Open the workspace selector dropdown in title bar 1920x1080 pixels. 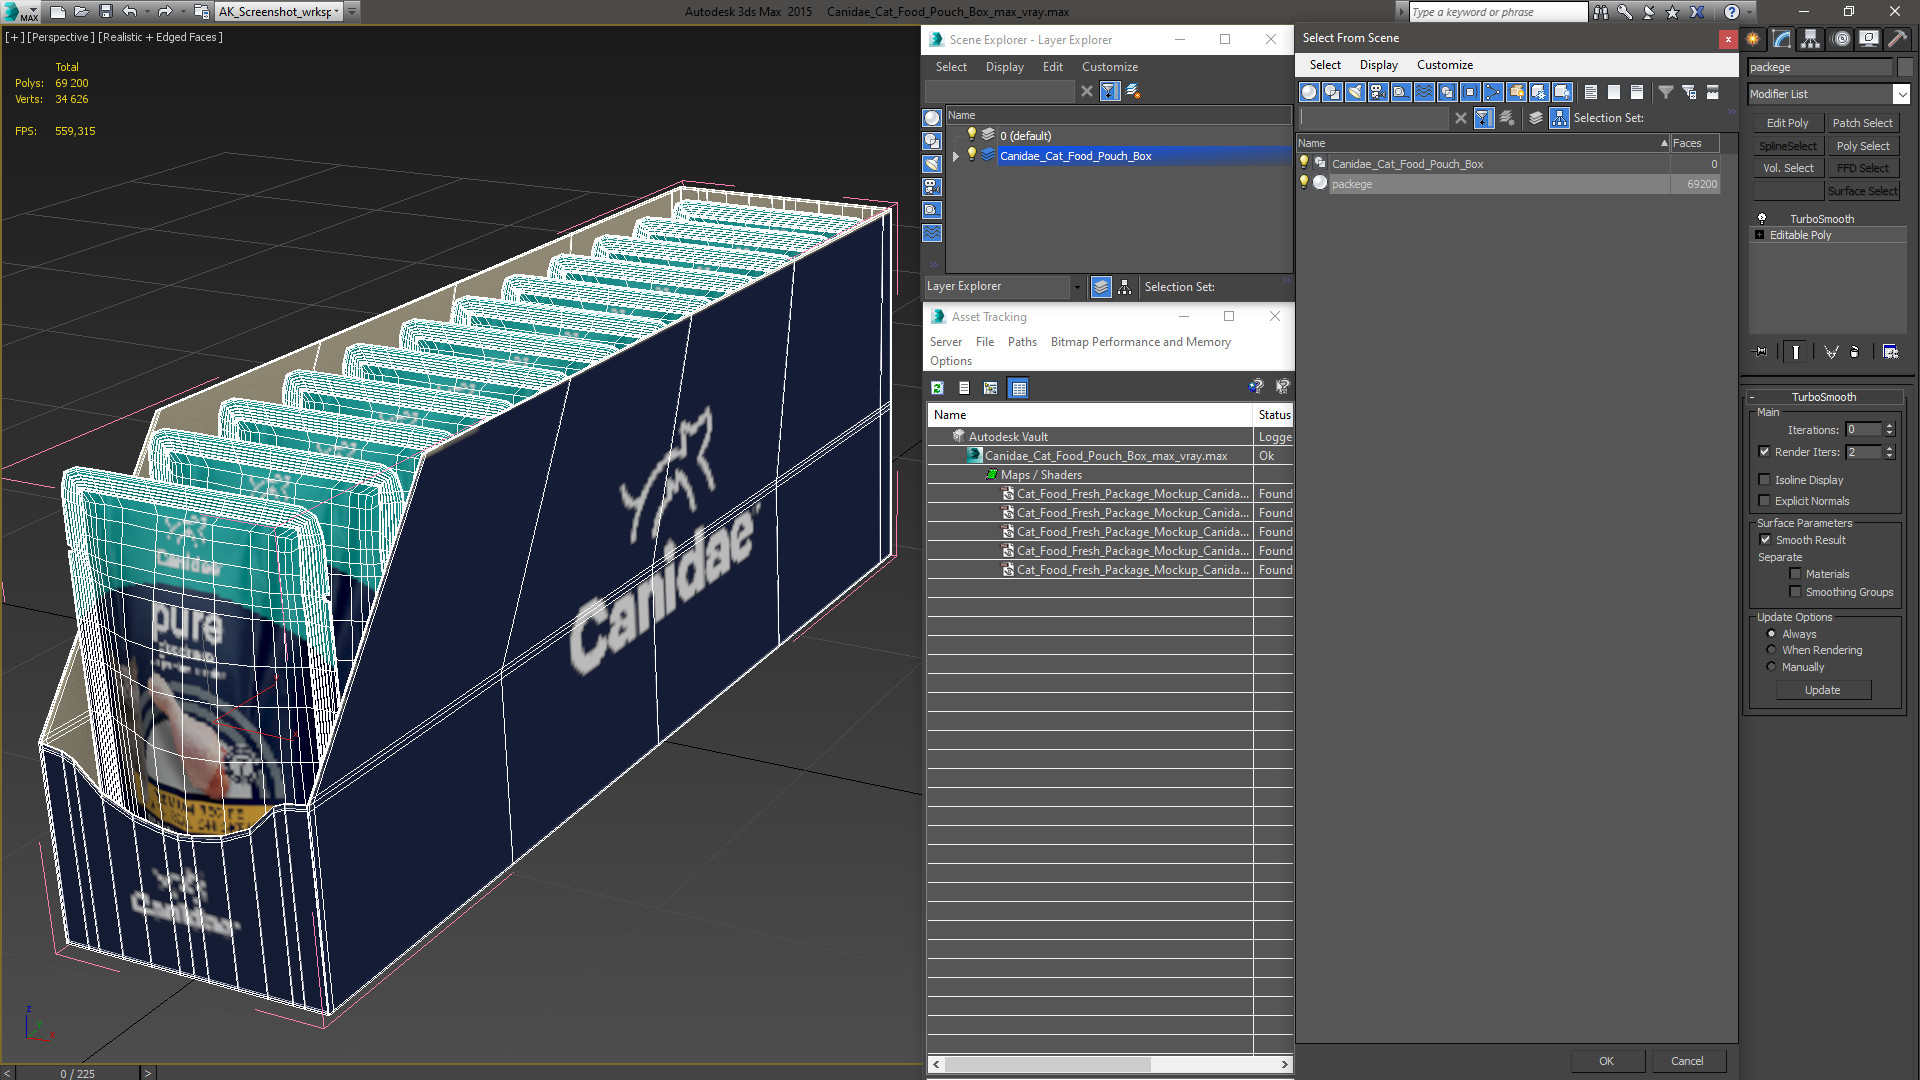336,12
